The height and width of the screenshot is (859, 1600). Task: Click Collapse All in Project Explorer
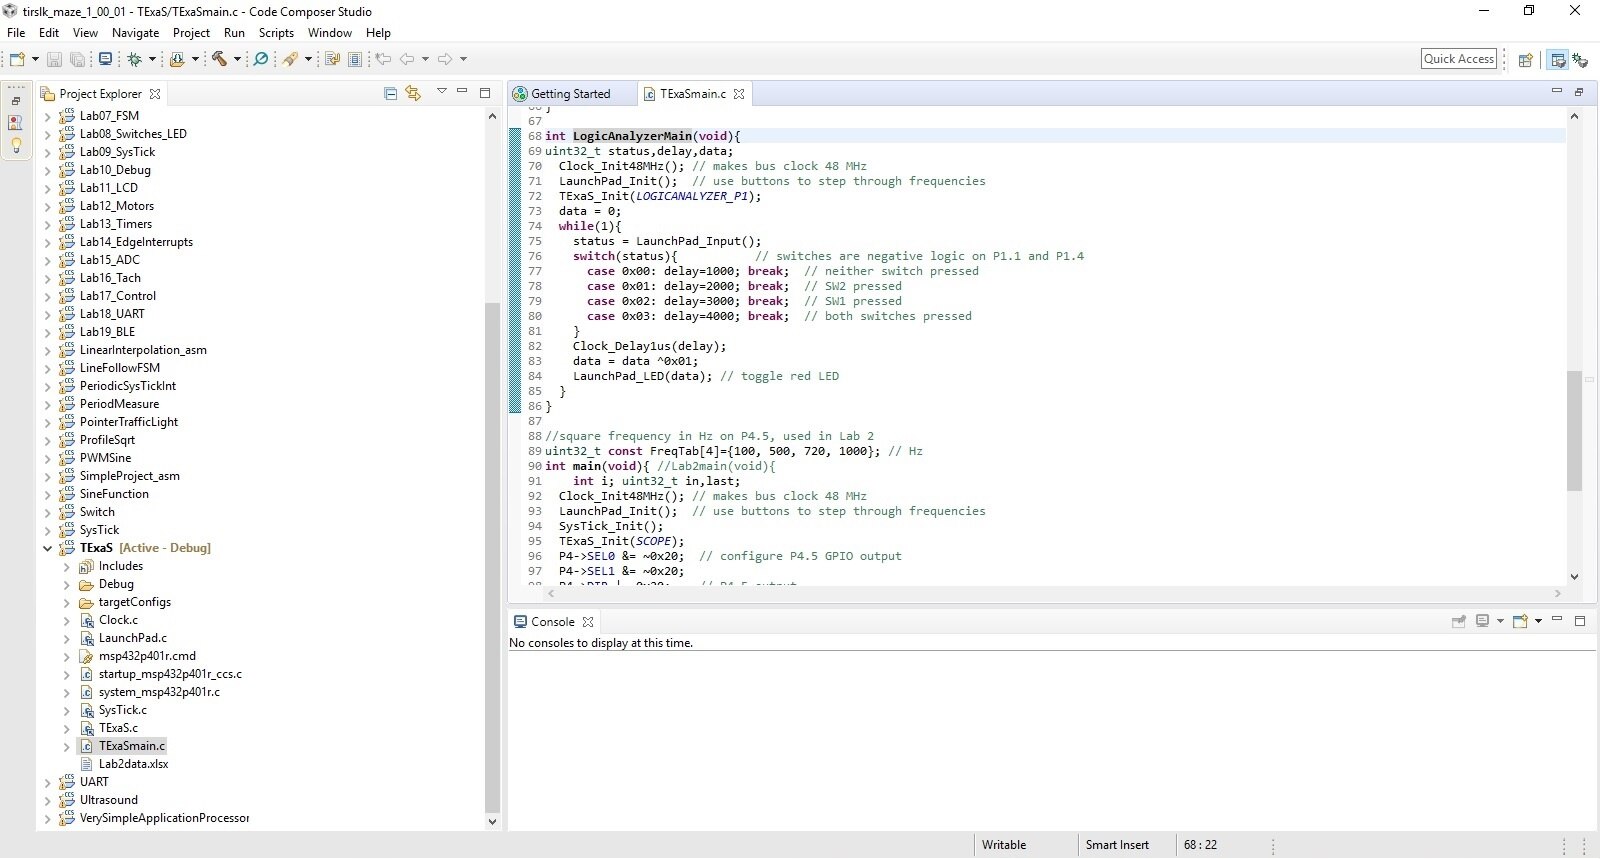point(390,93)
